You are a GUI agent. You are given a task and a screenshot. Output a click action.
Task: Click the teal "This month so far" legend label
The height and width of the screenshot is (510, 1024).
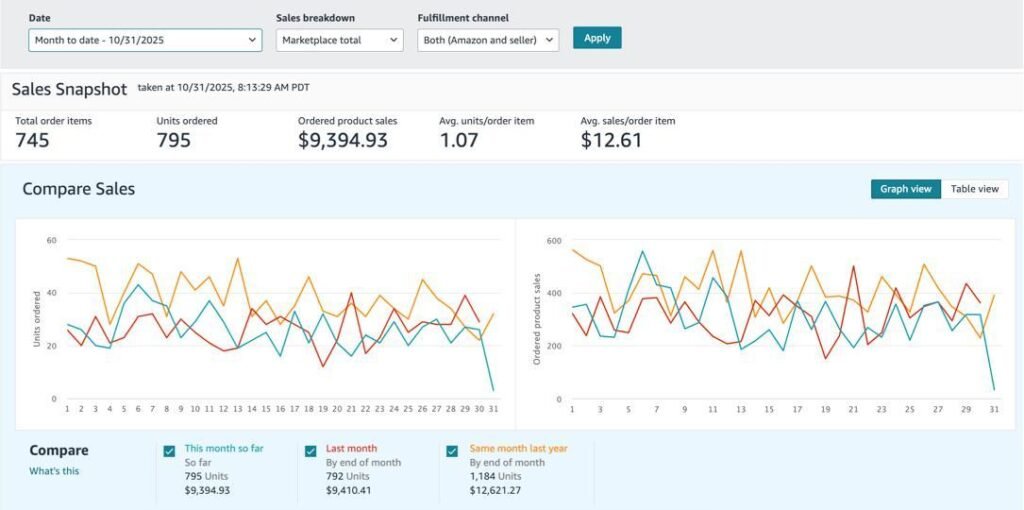point(224,449)
